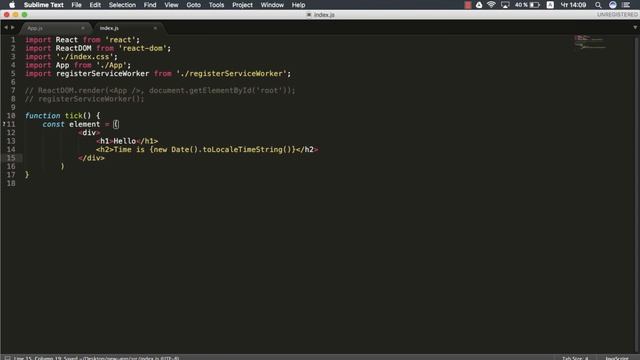Click the Hello h1 text
Image resolution: width=640 pixels, height=360 pixels.
124,141
